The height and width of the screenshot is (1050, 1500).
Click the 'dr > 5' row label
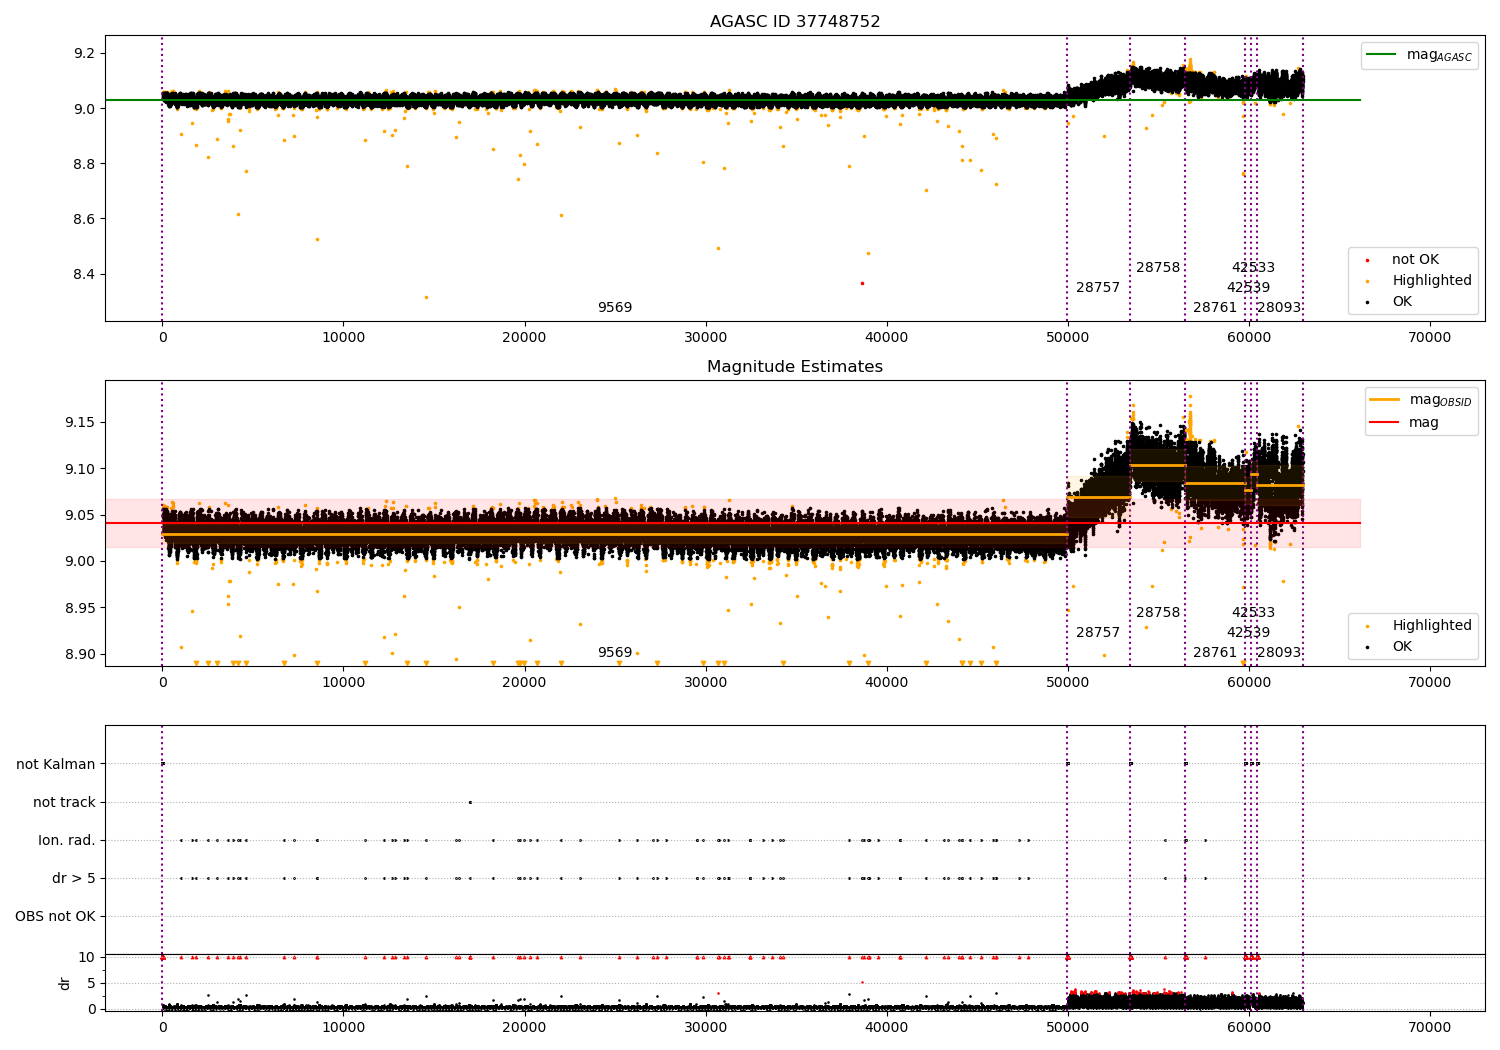74,879
